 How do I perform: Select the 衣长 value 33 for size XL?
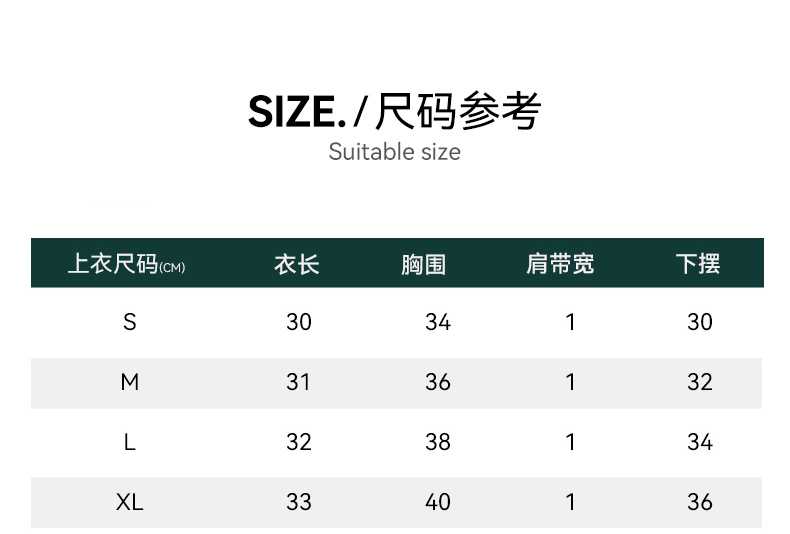click(298, 502)
